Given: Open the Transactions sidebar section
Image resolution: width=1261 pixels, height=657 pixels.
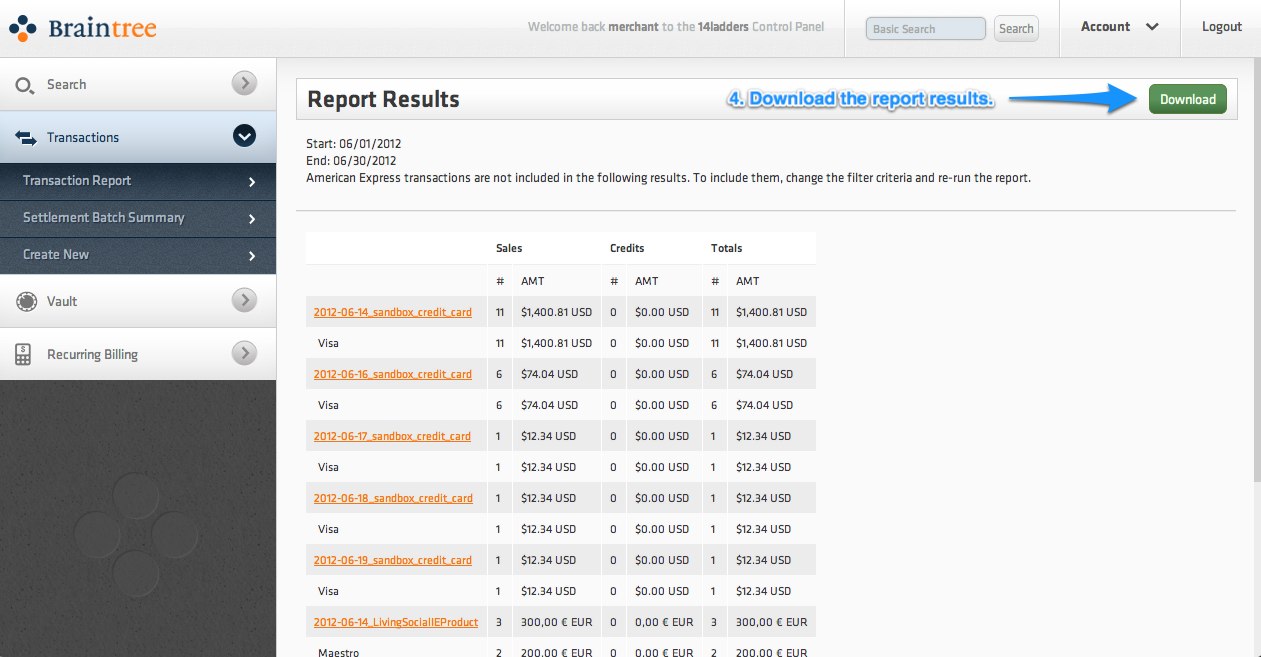Looking at the screenshot, I should [x=138, y=137].
